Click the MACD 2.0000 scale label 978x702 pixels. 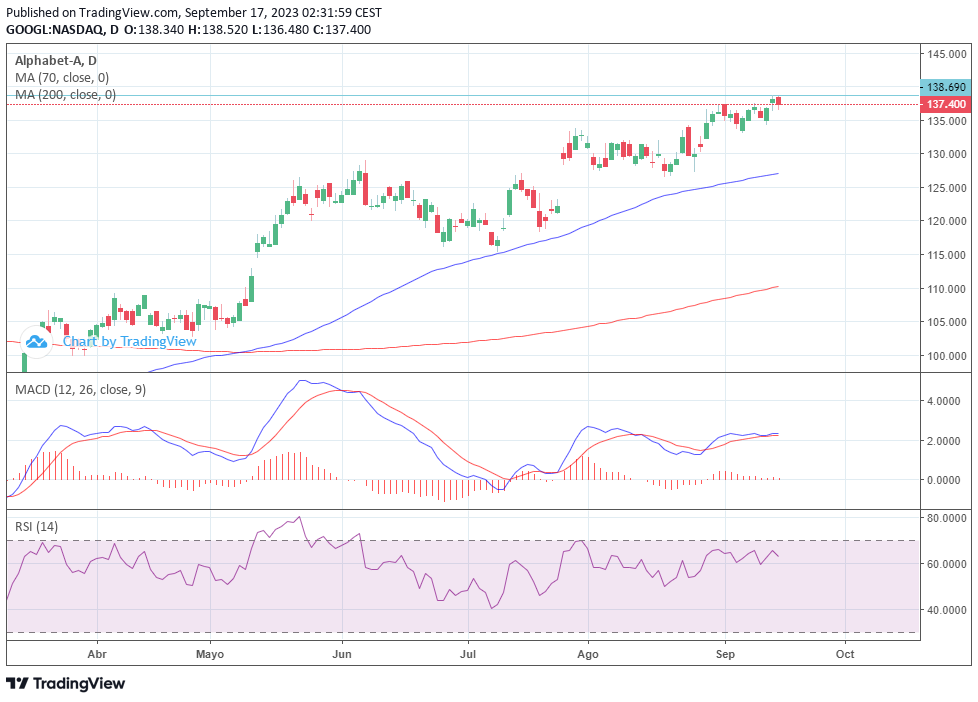(944, 441)
